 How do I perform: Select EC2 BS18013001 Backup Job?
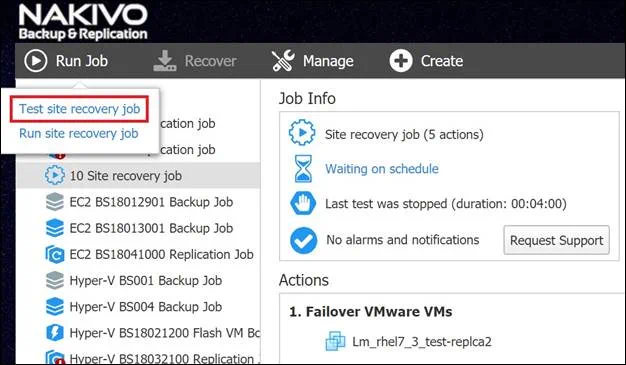(151, 228)
